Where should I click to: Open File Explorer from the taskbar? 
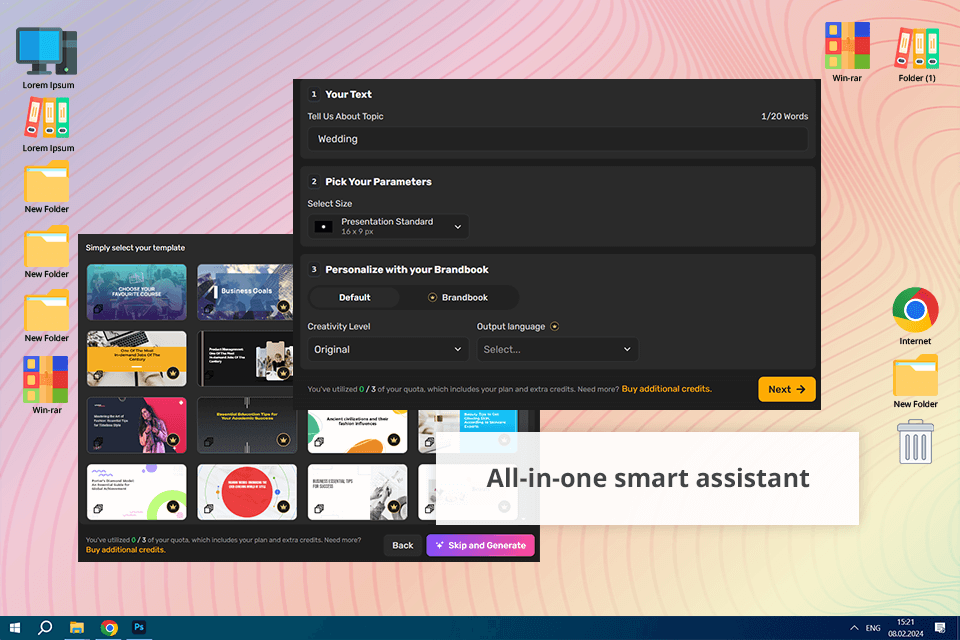click(x=77, y=628)
